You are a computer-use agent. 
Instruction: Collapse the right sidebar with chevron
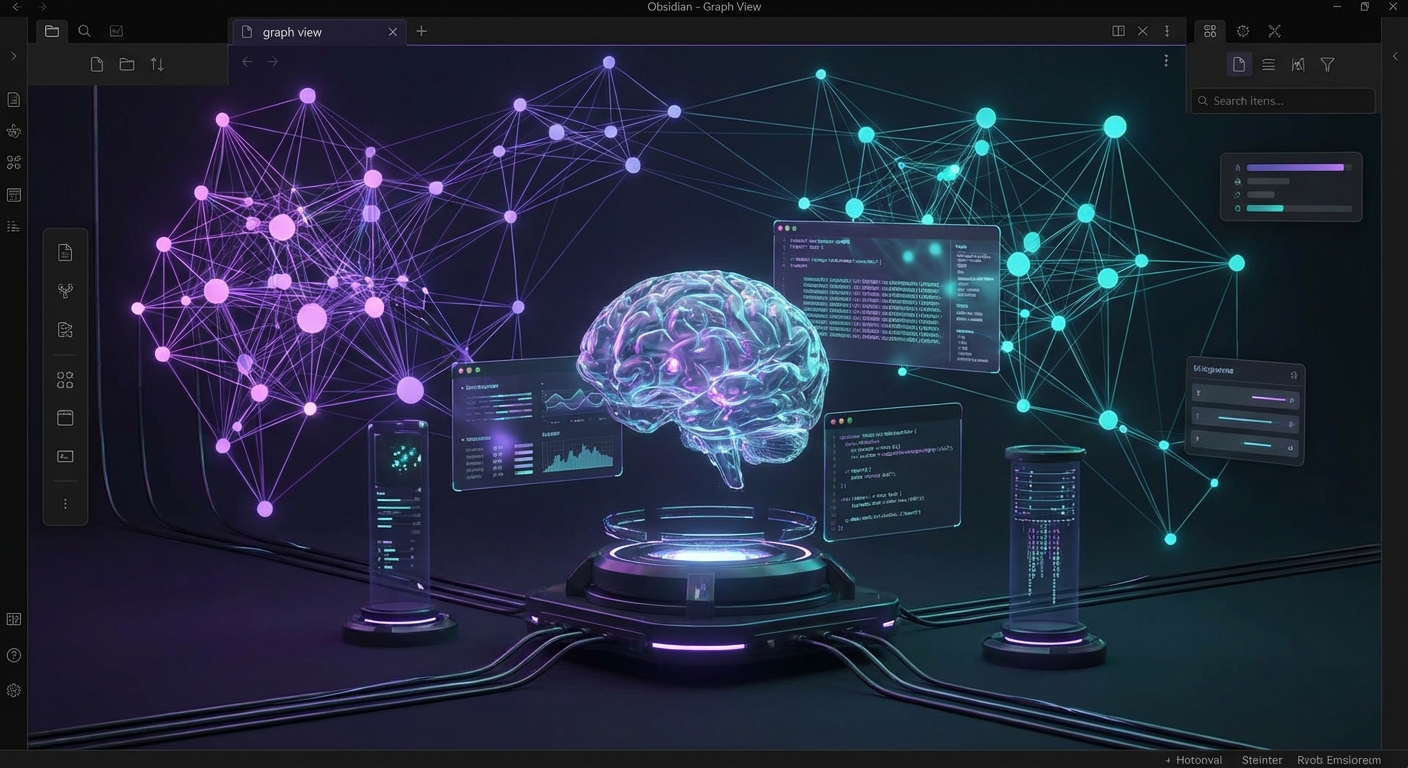click(x=1395, y=56)
